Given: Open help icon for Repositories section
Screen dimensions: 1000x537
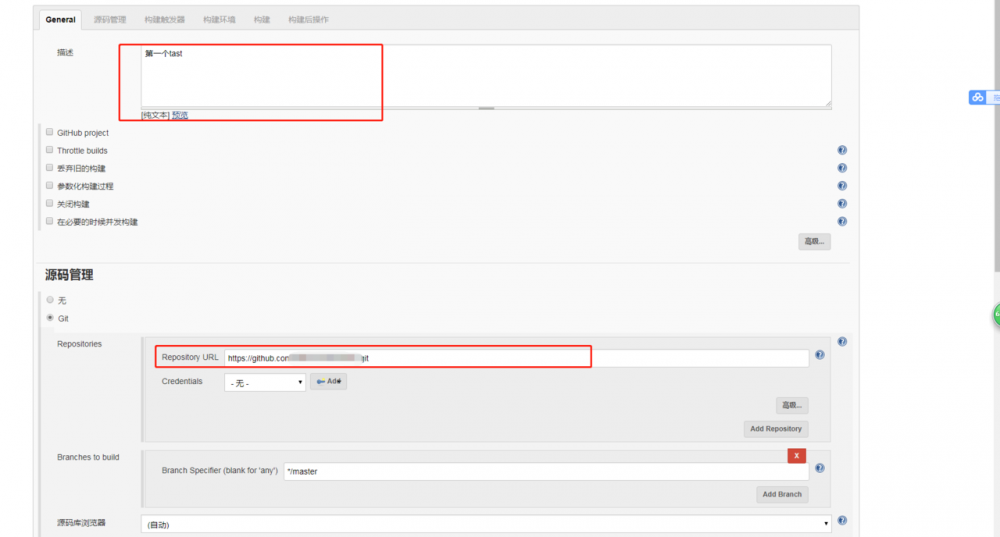Looking at the screenshot, I should tap(842, 342).
